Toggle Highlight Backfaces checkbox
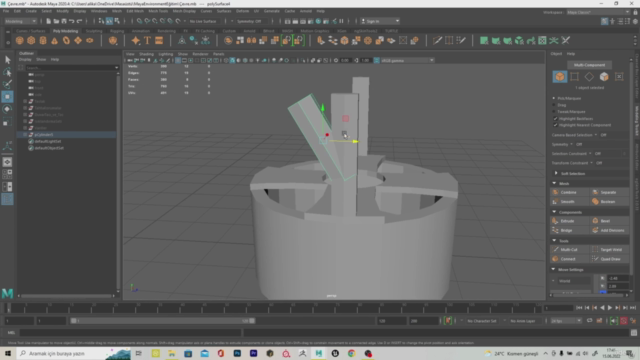This screenshot has width=640, height=360. 555,118
